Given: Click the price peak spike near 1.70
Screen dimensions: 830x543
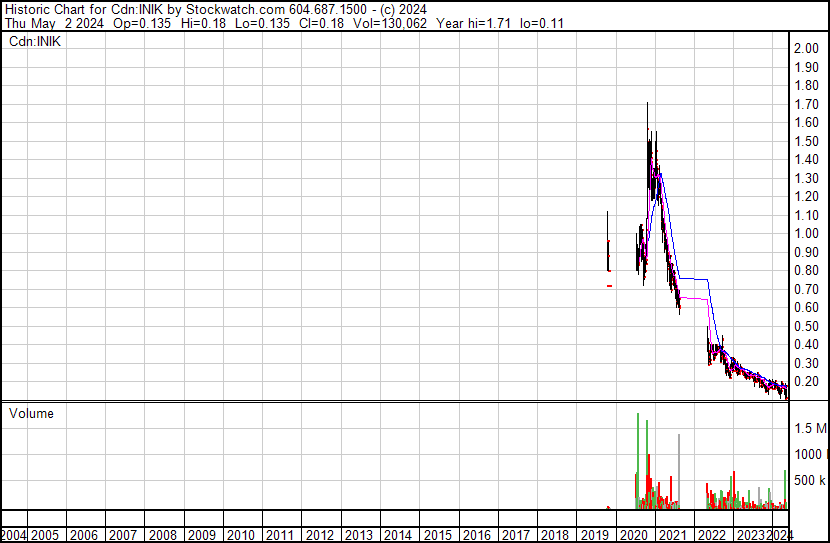Looking at the screenshot, I should pos(647,114).
